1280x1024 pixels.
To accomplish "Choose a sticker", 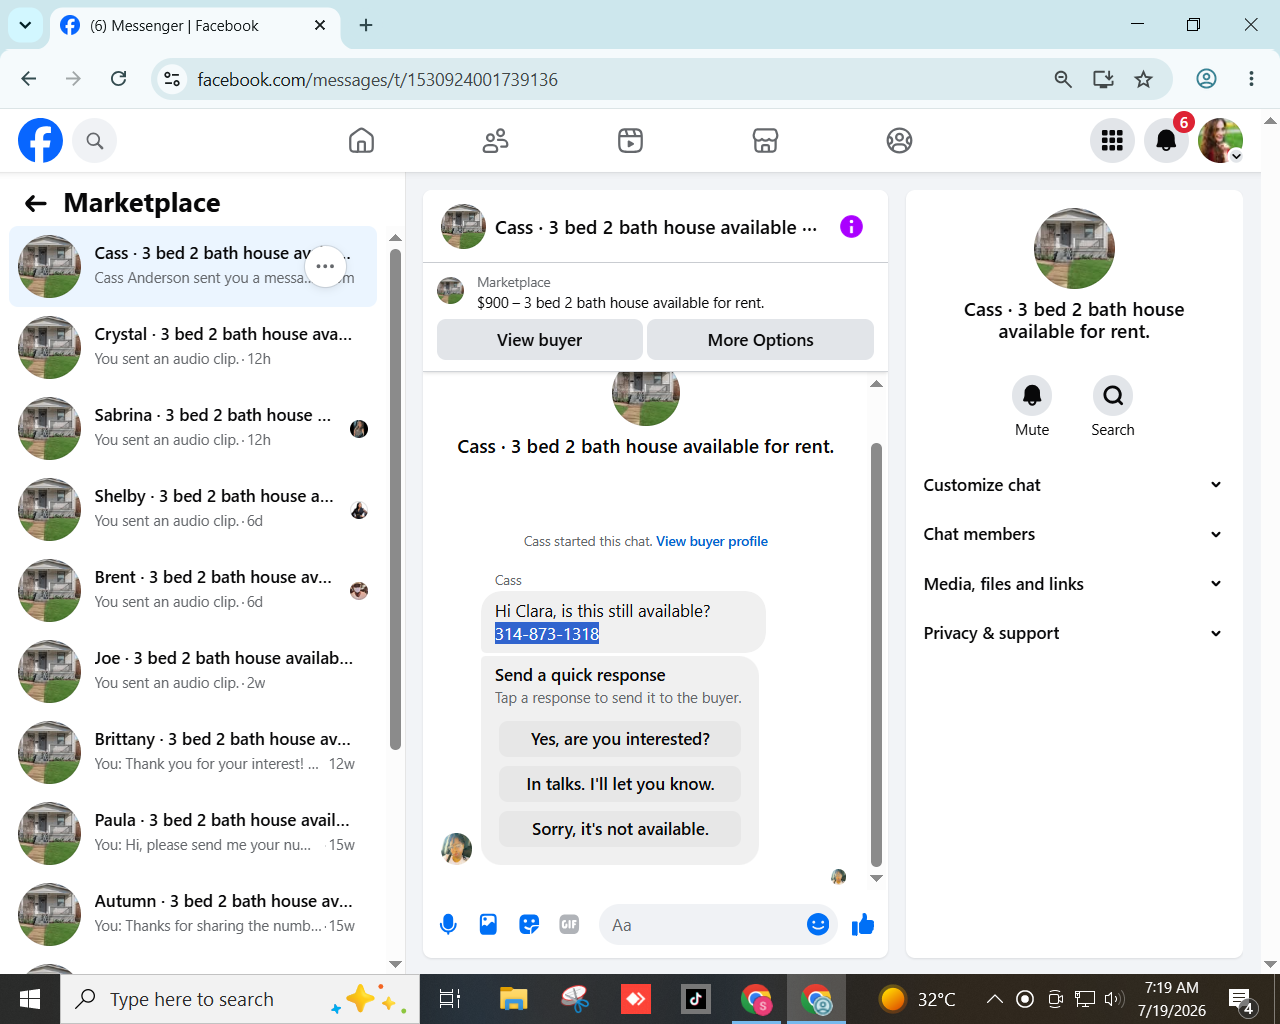I will click(529, 925).
